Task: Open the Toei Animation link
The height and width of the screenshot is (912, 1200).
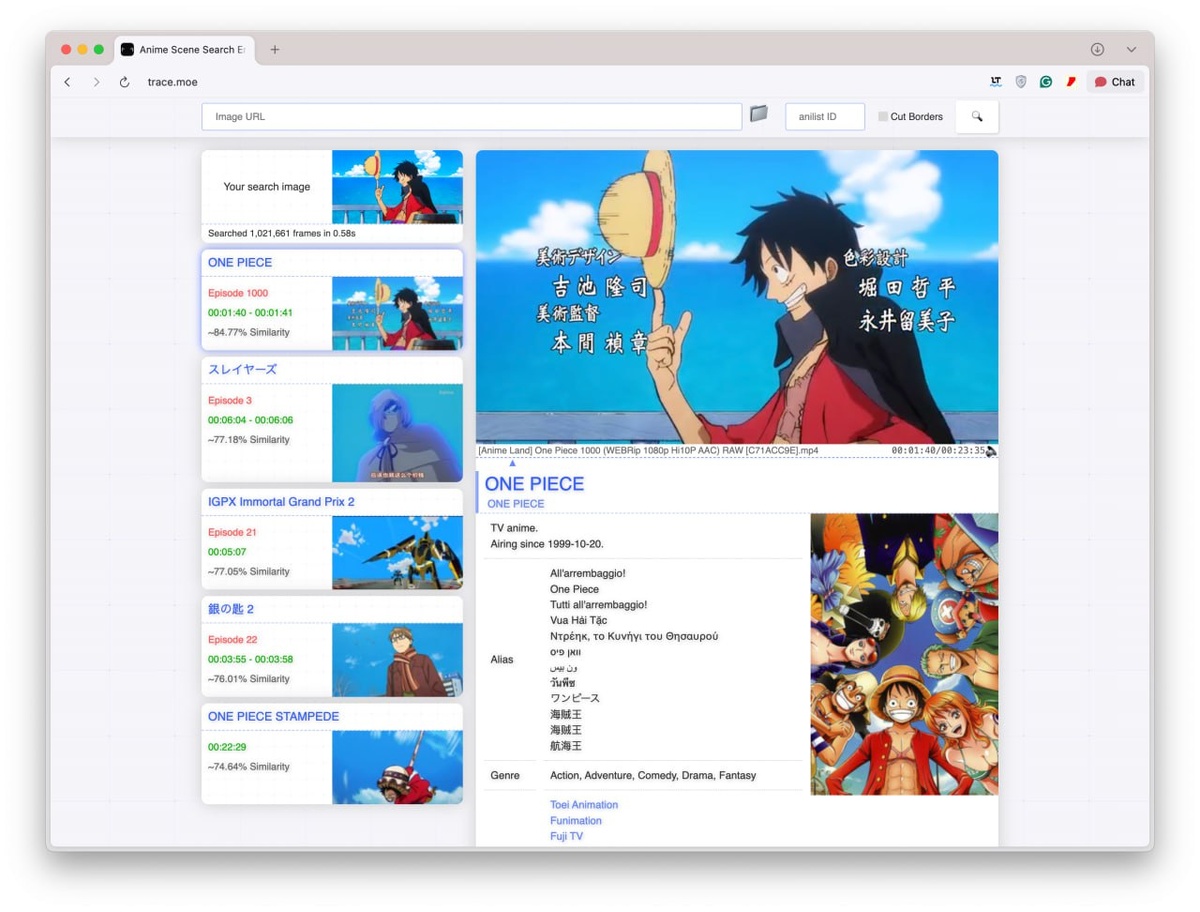Action: (584, 805)
